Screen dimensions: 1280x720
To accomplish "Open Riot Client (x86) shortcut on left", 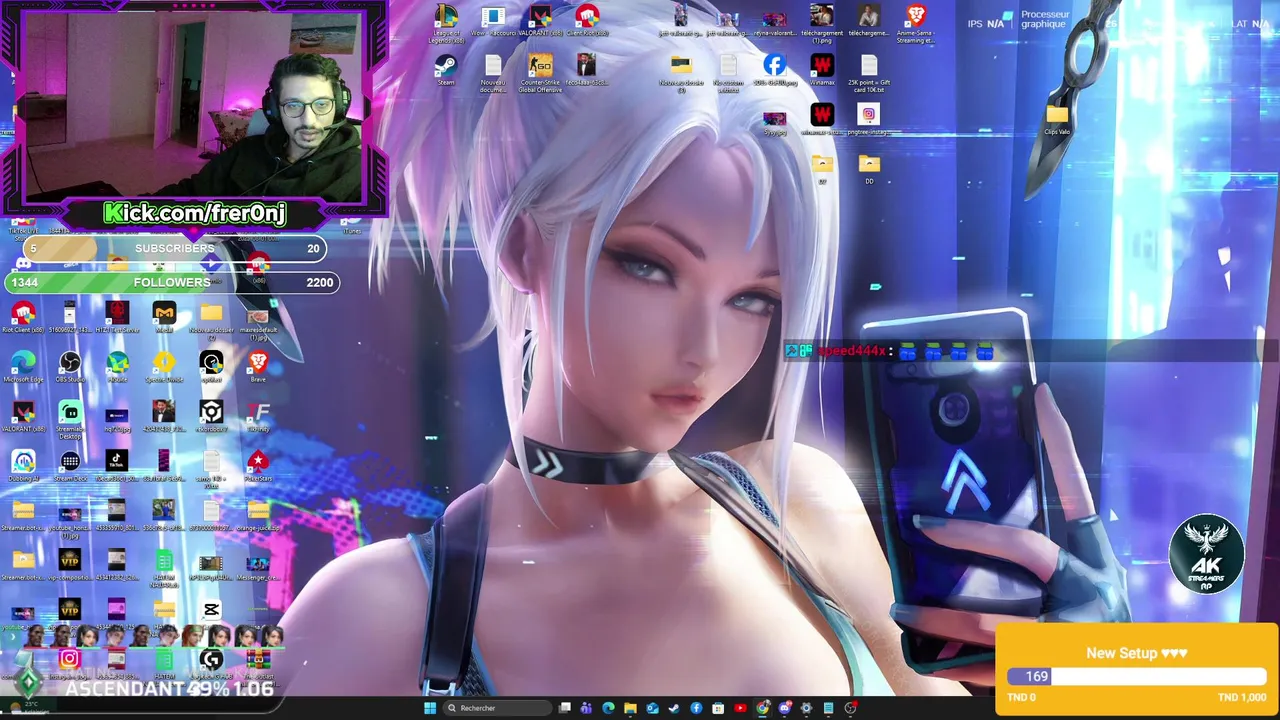I will [x=23, y=317].
